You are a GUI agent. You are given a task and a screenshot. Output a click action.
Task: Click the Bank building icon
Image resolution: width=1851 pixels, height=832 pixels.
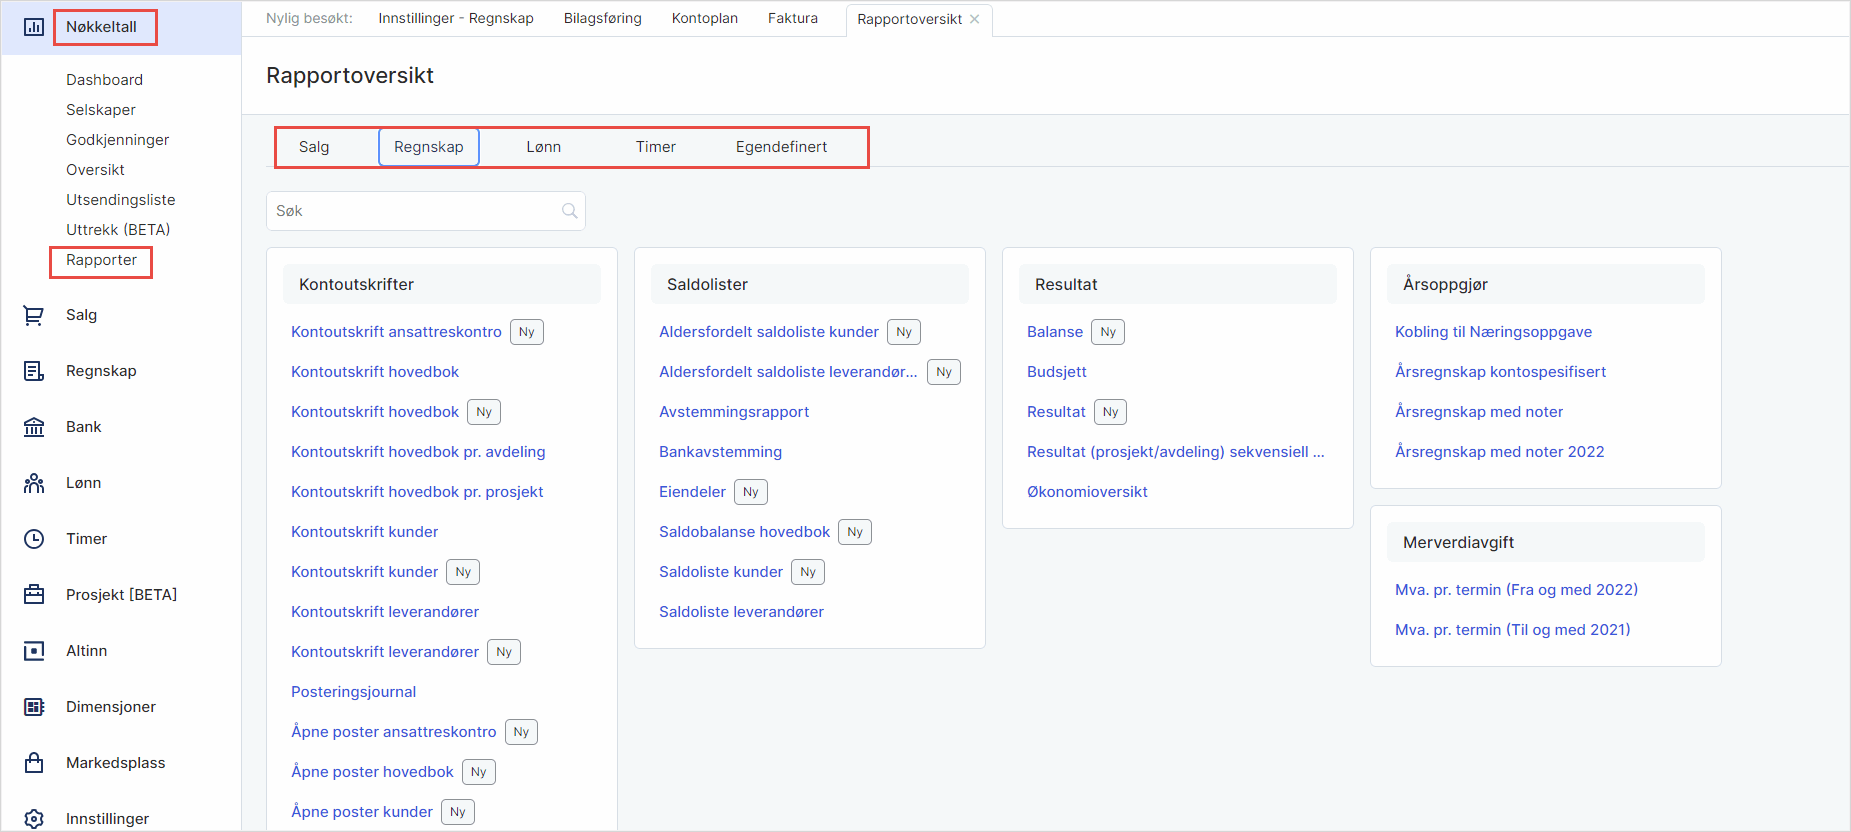(x=34, y=427)
